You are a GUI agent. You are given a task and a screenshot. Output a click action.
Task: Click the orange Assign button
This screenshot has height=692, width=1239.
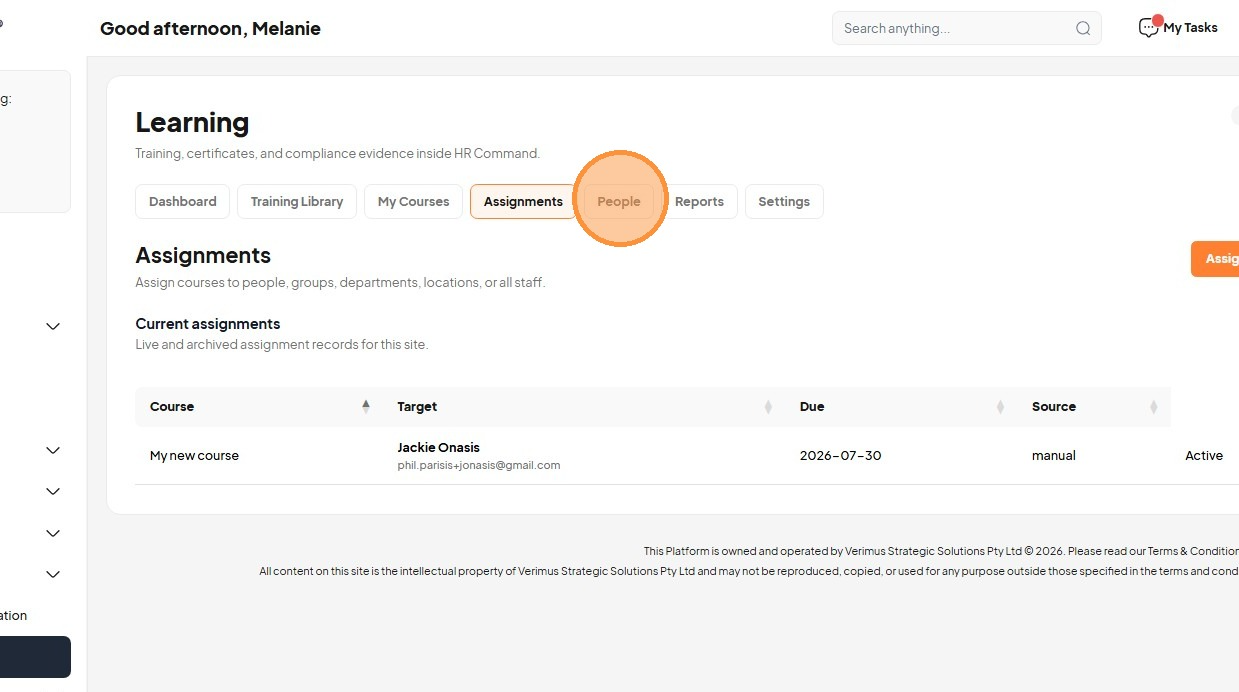point(1215,259)
